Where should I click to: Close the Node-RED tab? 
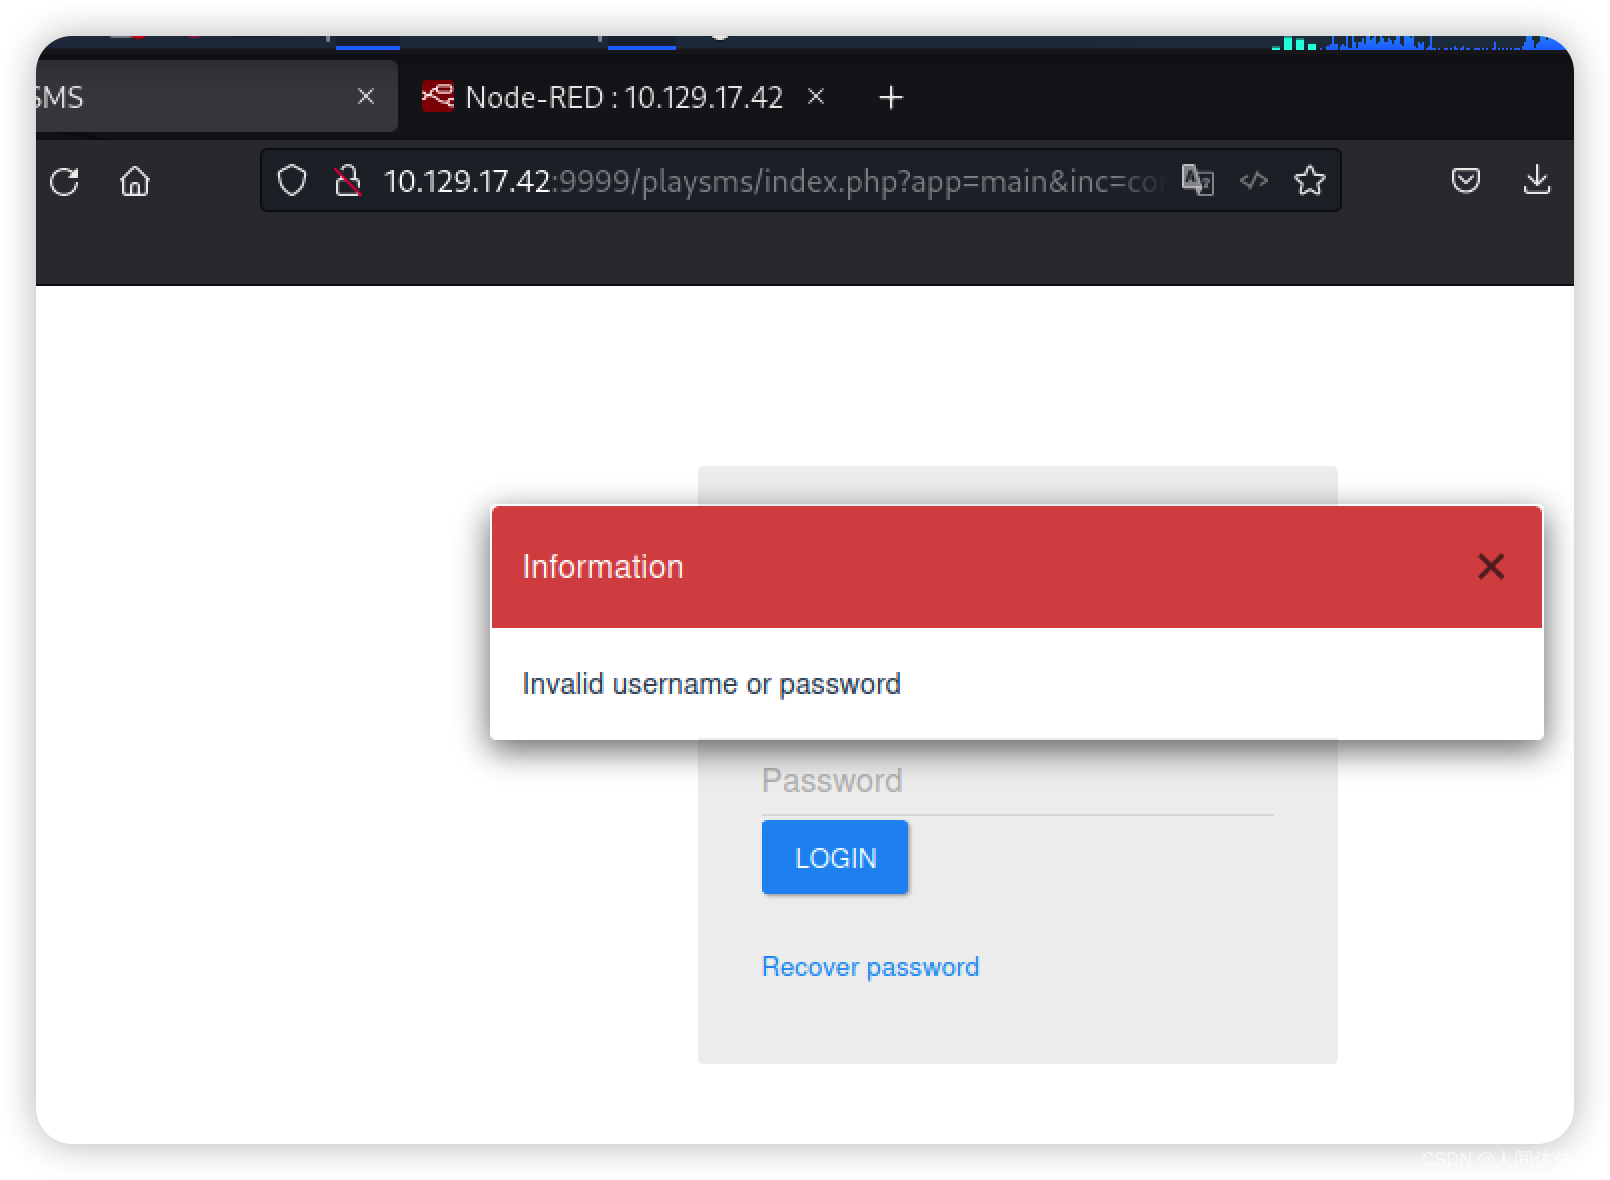click(817, 96)
